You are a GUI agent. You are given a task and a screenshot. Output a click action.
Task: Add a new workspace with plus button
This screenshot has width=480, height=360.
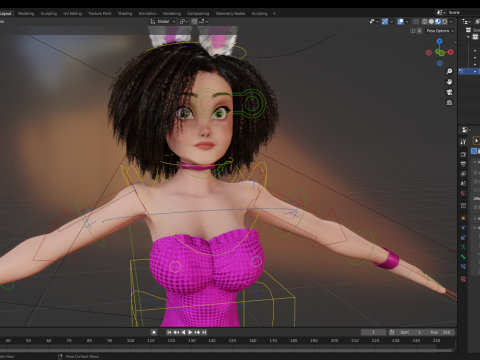pos(274,14)
